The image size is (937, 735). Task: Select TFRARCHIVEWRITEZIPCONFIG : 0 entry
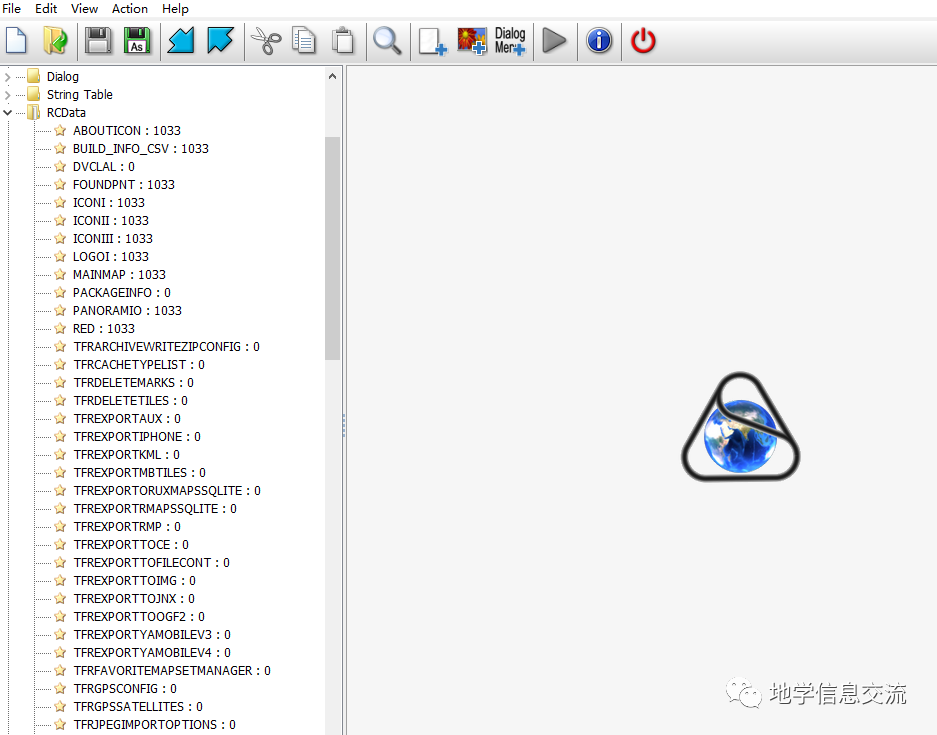(x=166, y=347)
